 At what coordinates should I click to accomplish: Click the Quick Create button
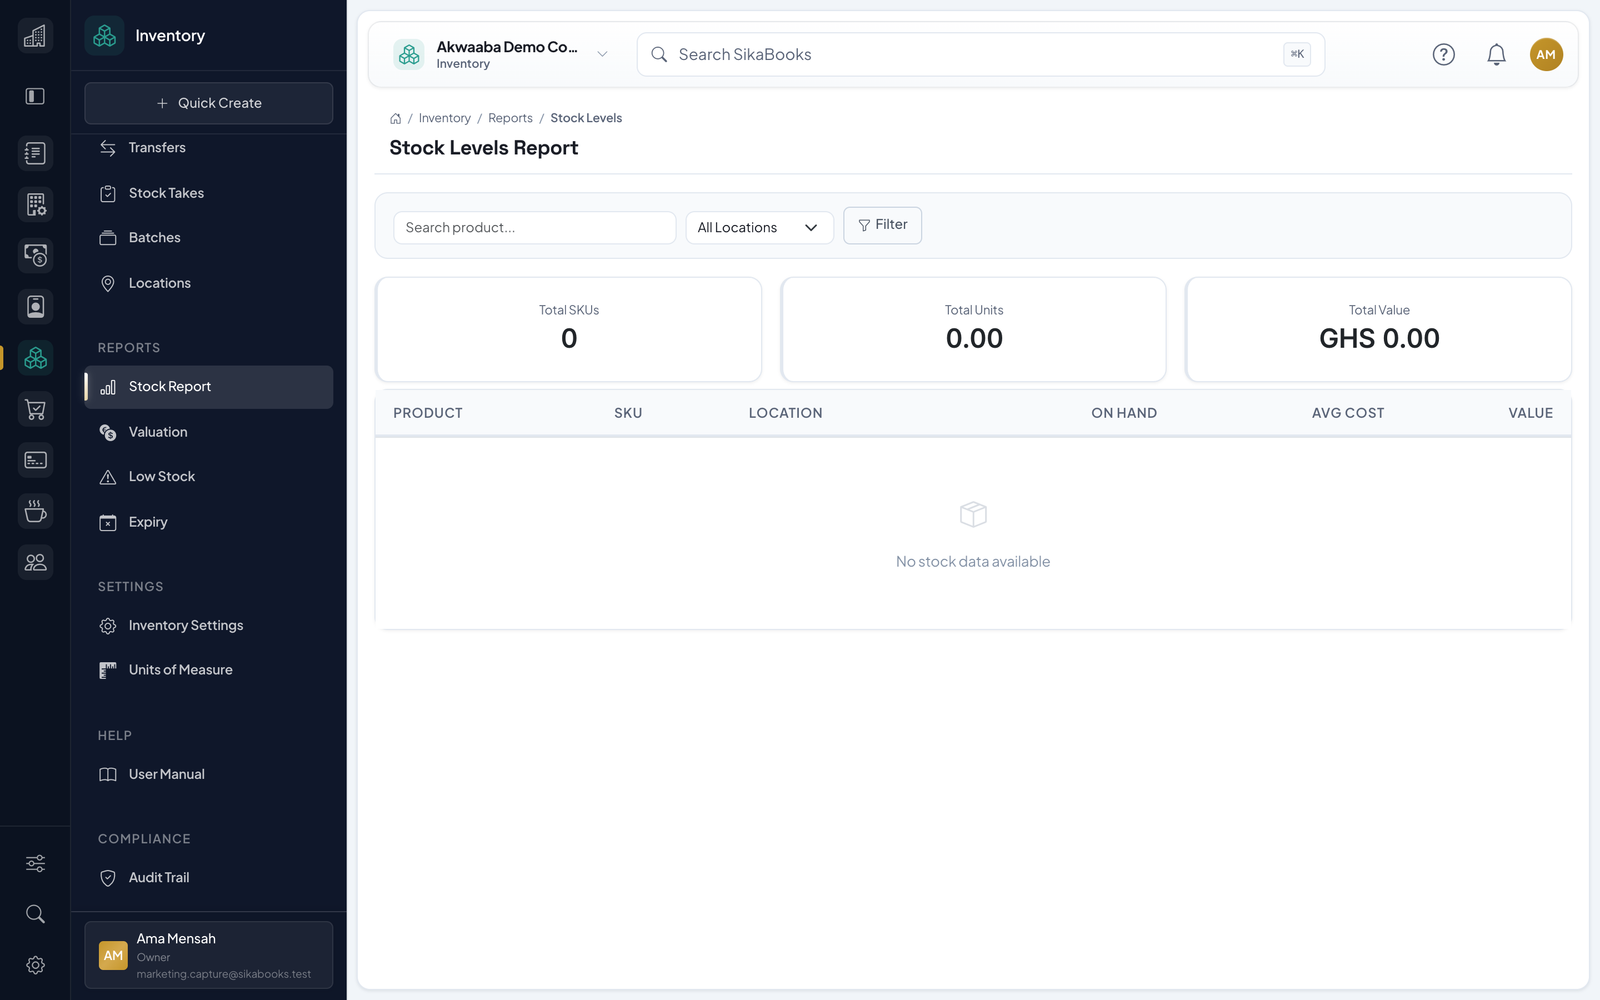click(208, 103)
